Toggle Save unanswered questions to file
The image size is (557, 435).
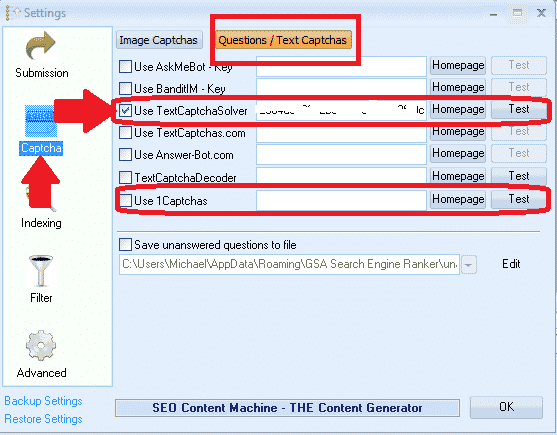pyautogui.click(x=125, y=245)
